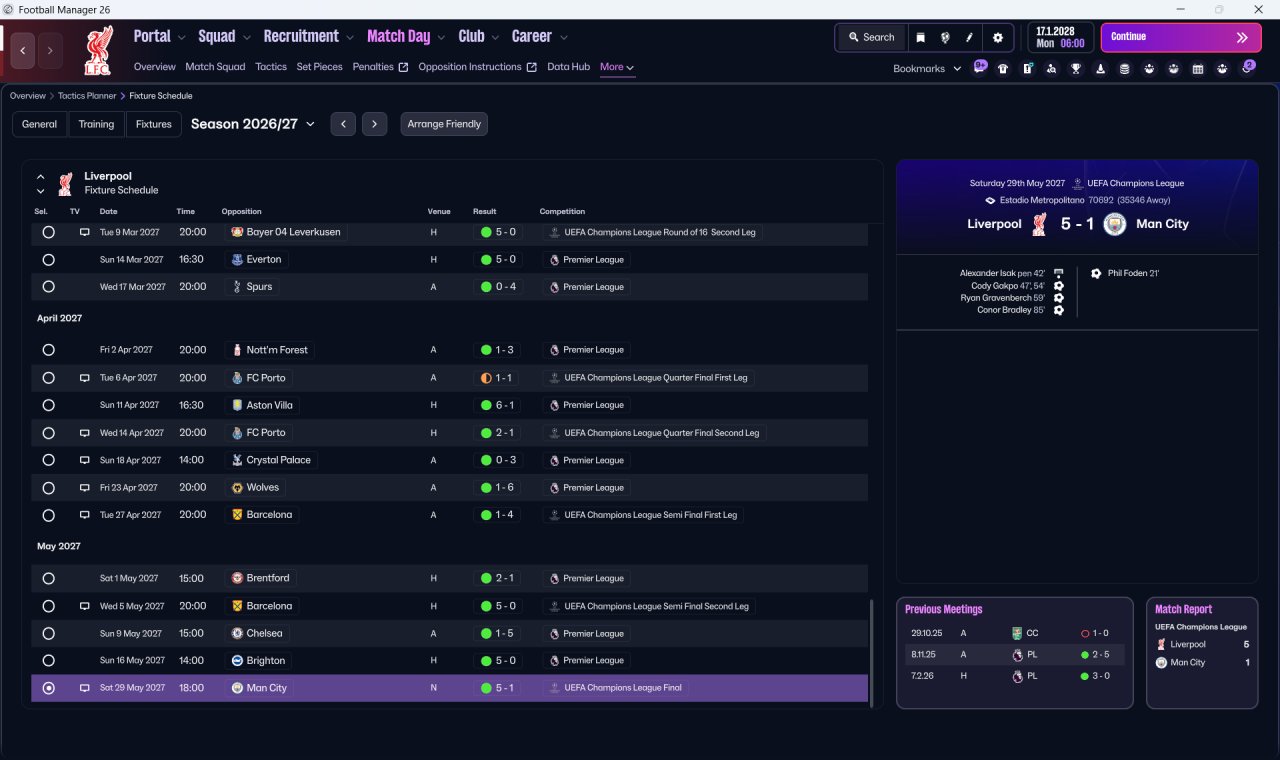
Task: Click the Man City crest in match header
Action: pos(1114,224)
